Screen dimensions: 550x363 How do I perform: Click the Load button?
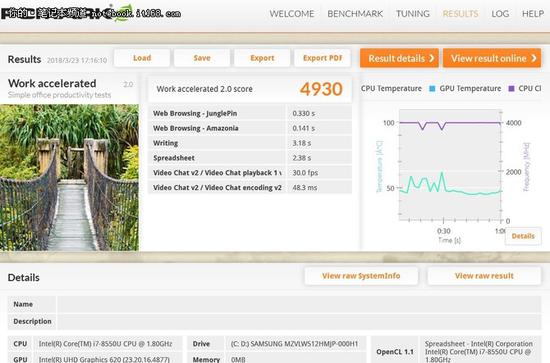[142, 58]
